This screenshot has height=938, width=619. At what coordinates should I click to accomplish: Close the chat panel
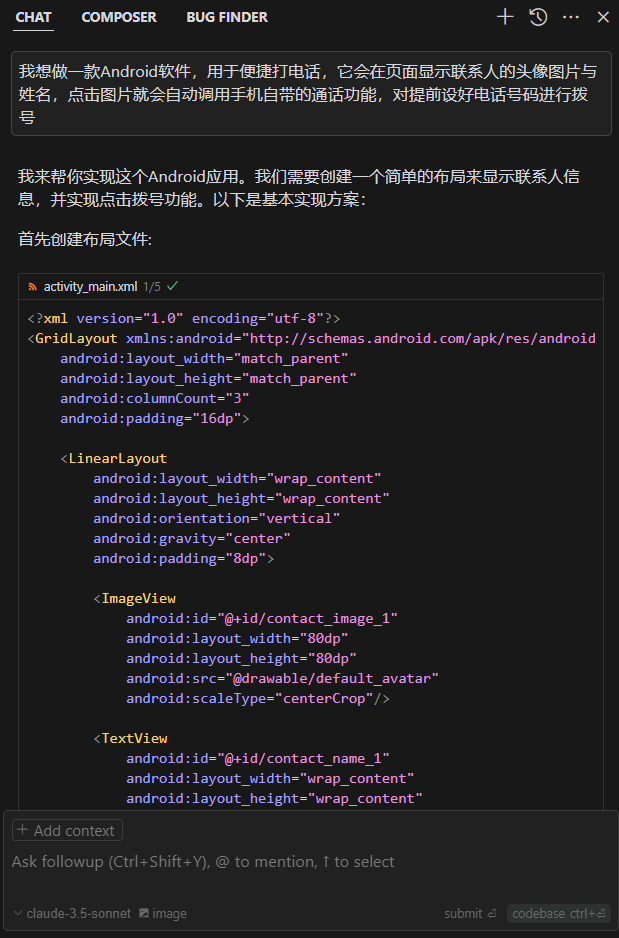click(x=603, y=17)
